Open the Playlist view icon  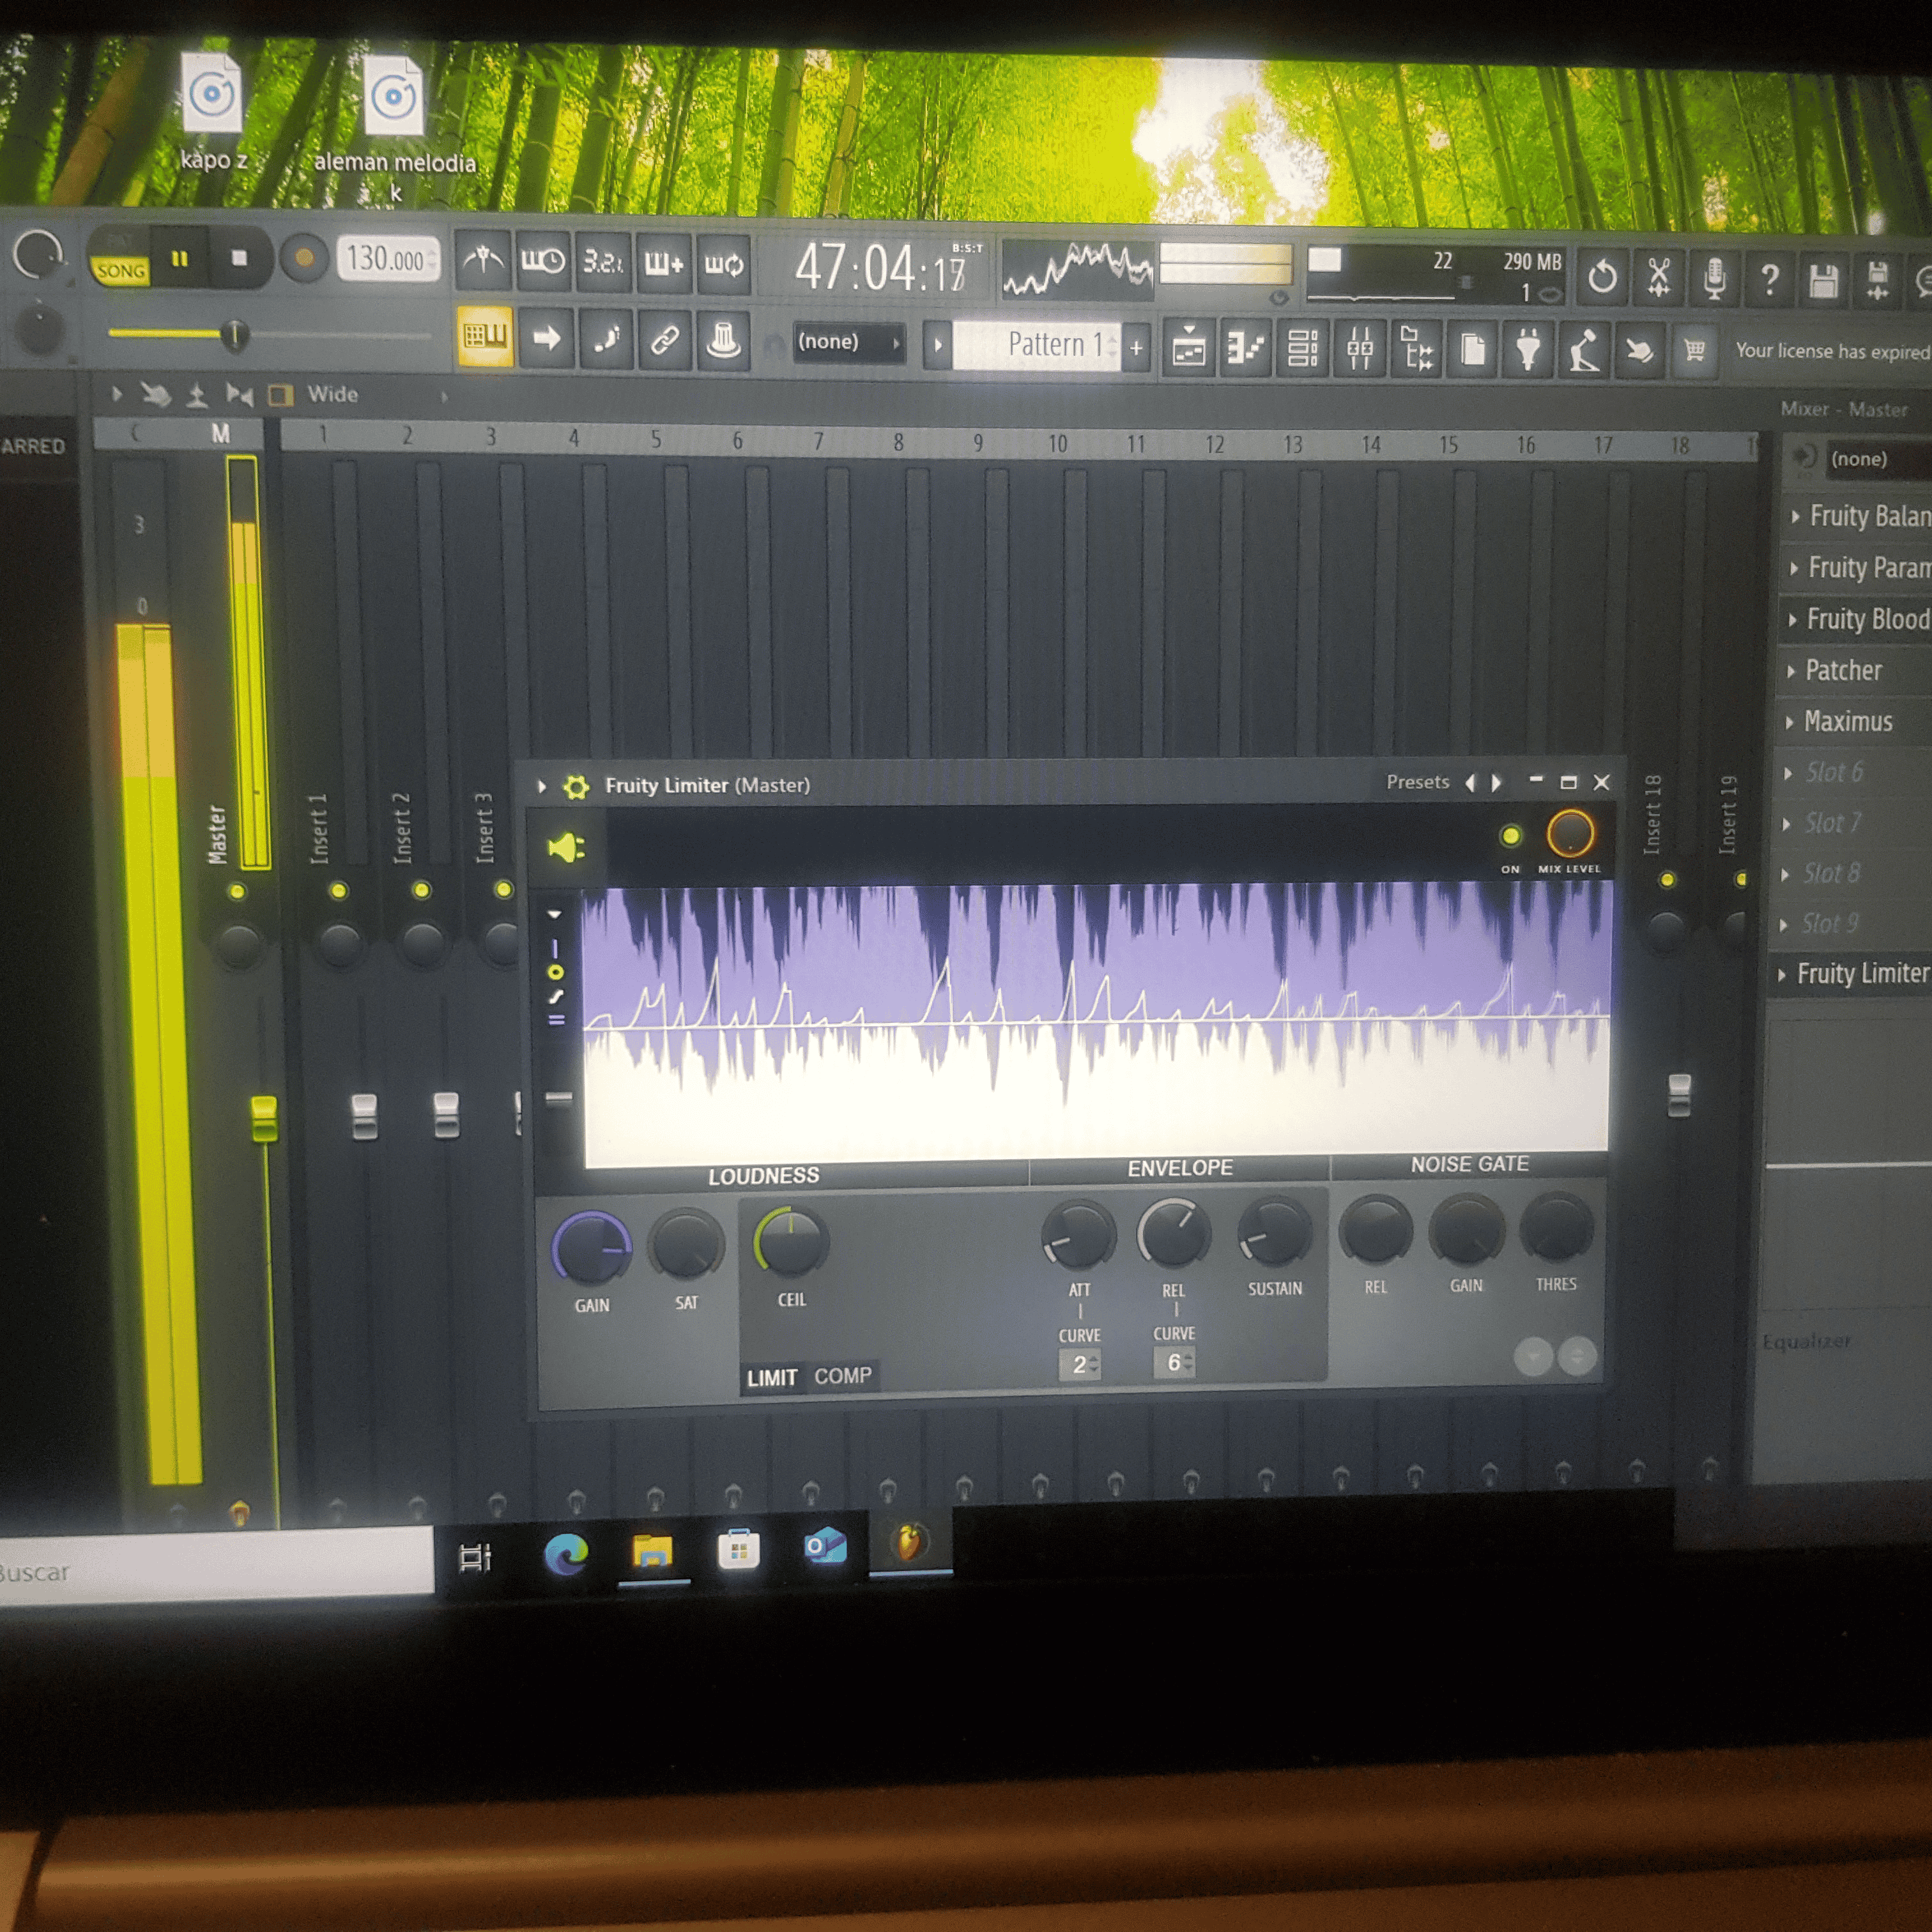[x=1188, y=349]
